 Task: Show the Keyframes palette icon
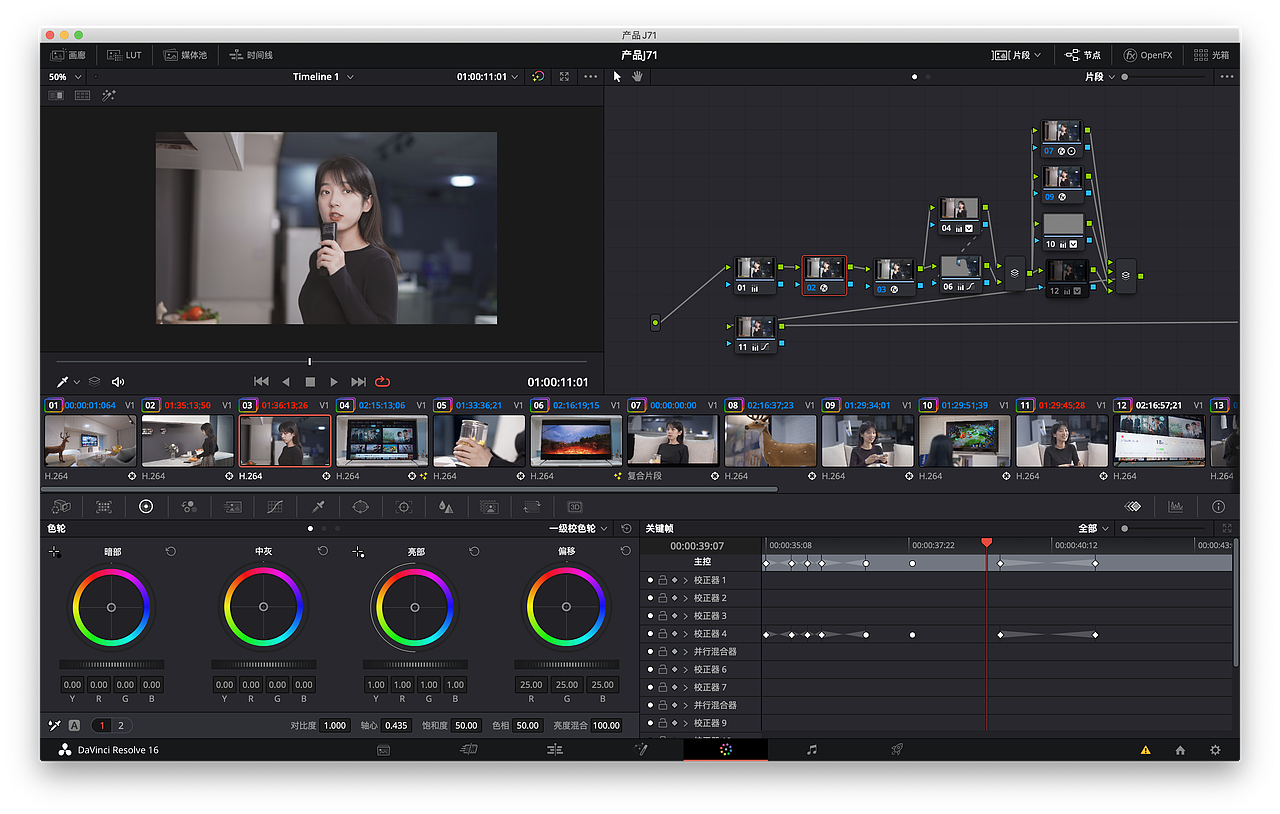click(1133, 507)
